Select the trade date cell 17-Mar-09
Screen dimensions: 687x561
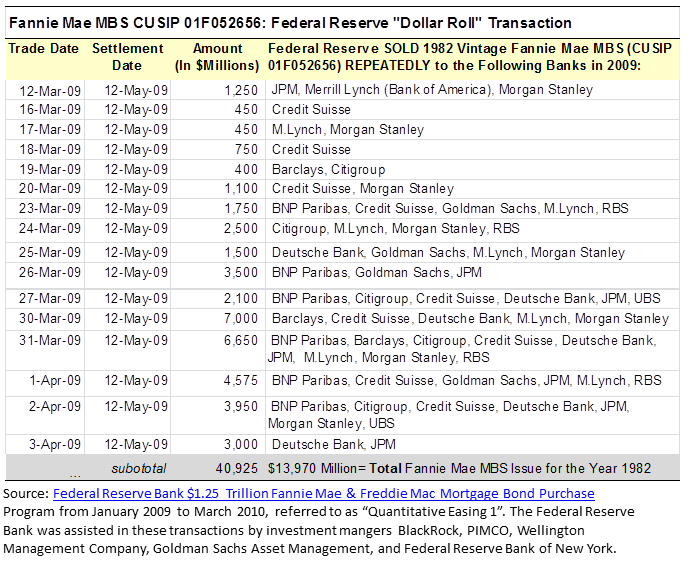tap(50, 129)
